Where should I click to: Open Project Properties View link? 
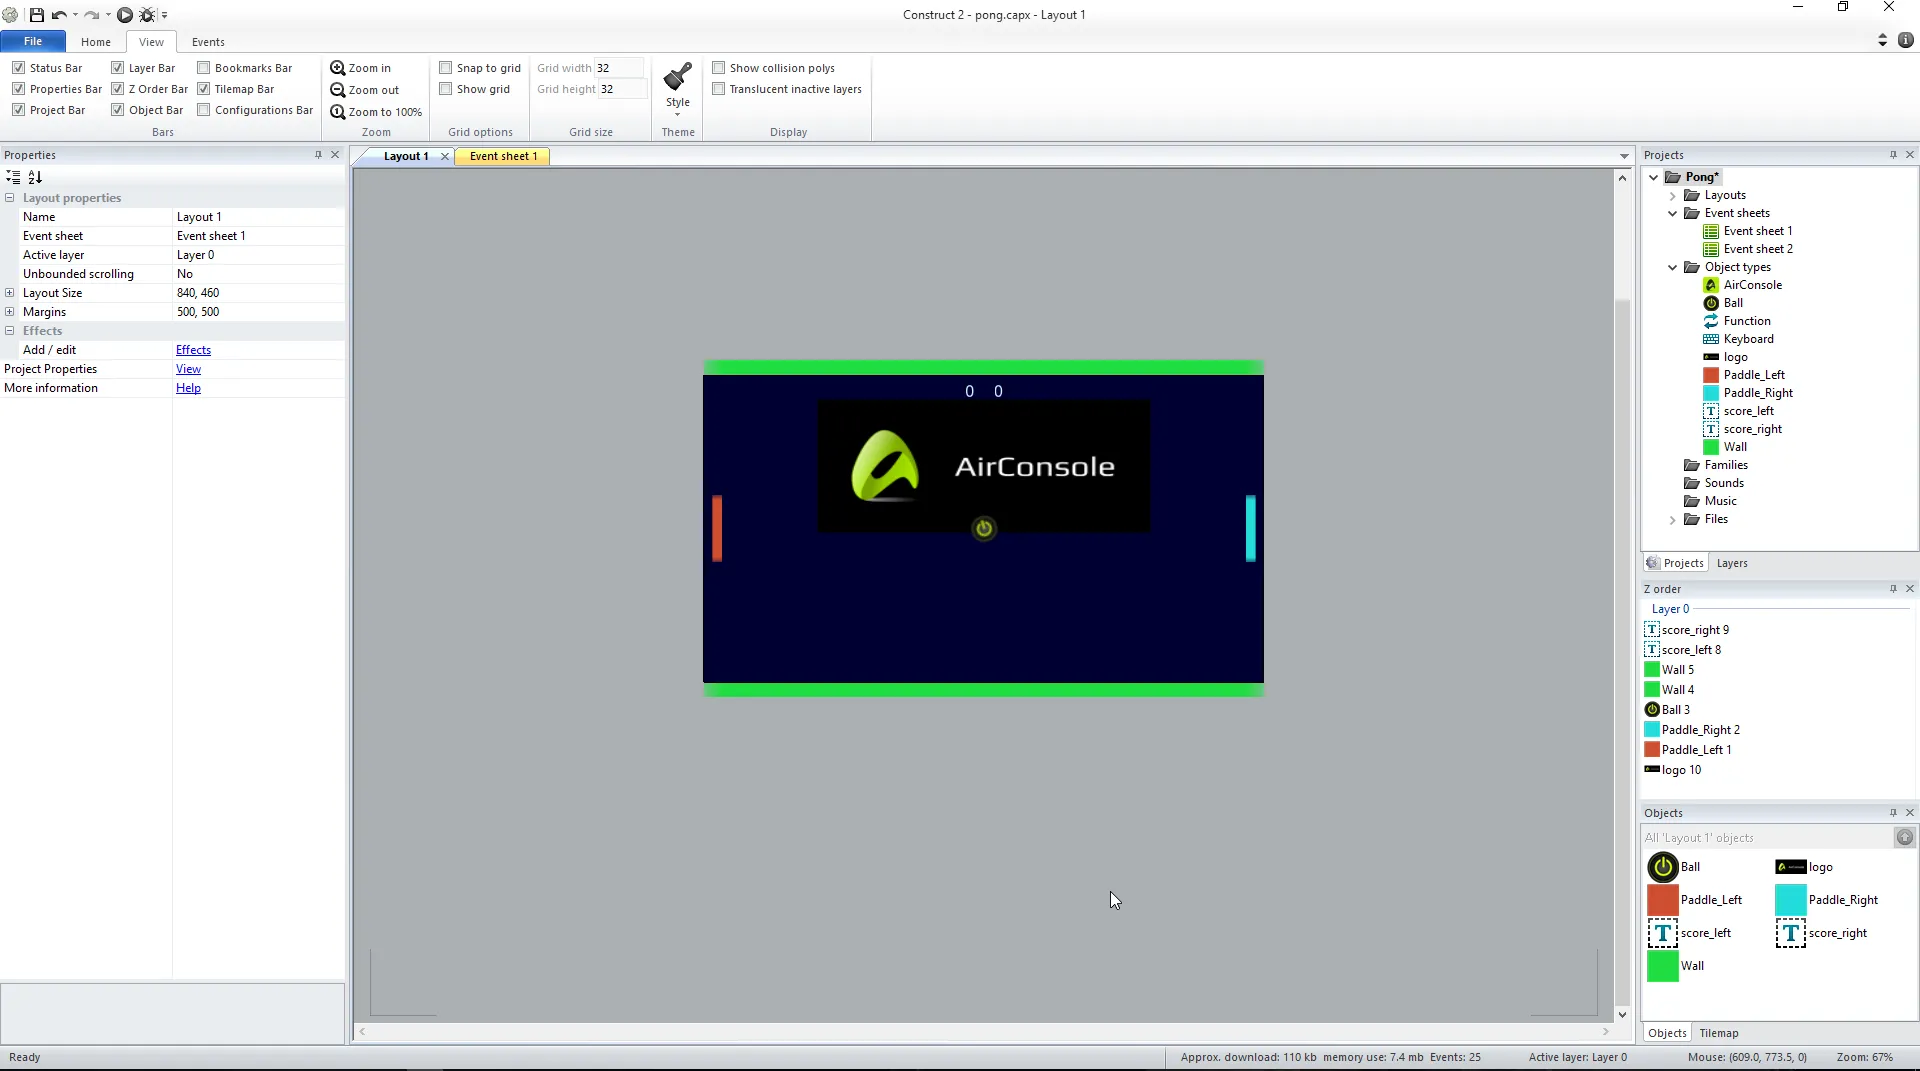188,369
